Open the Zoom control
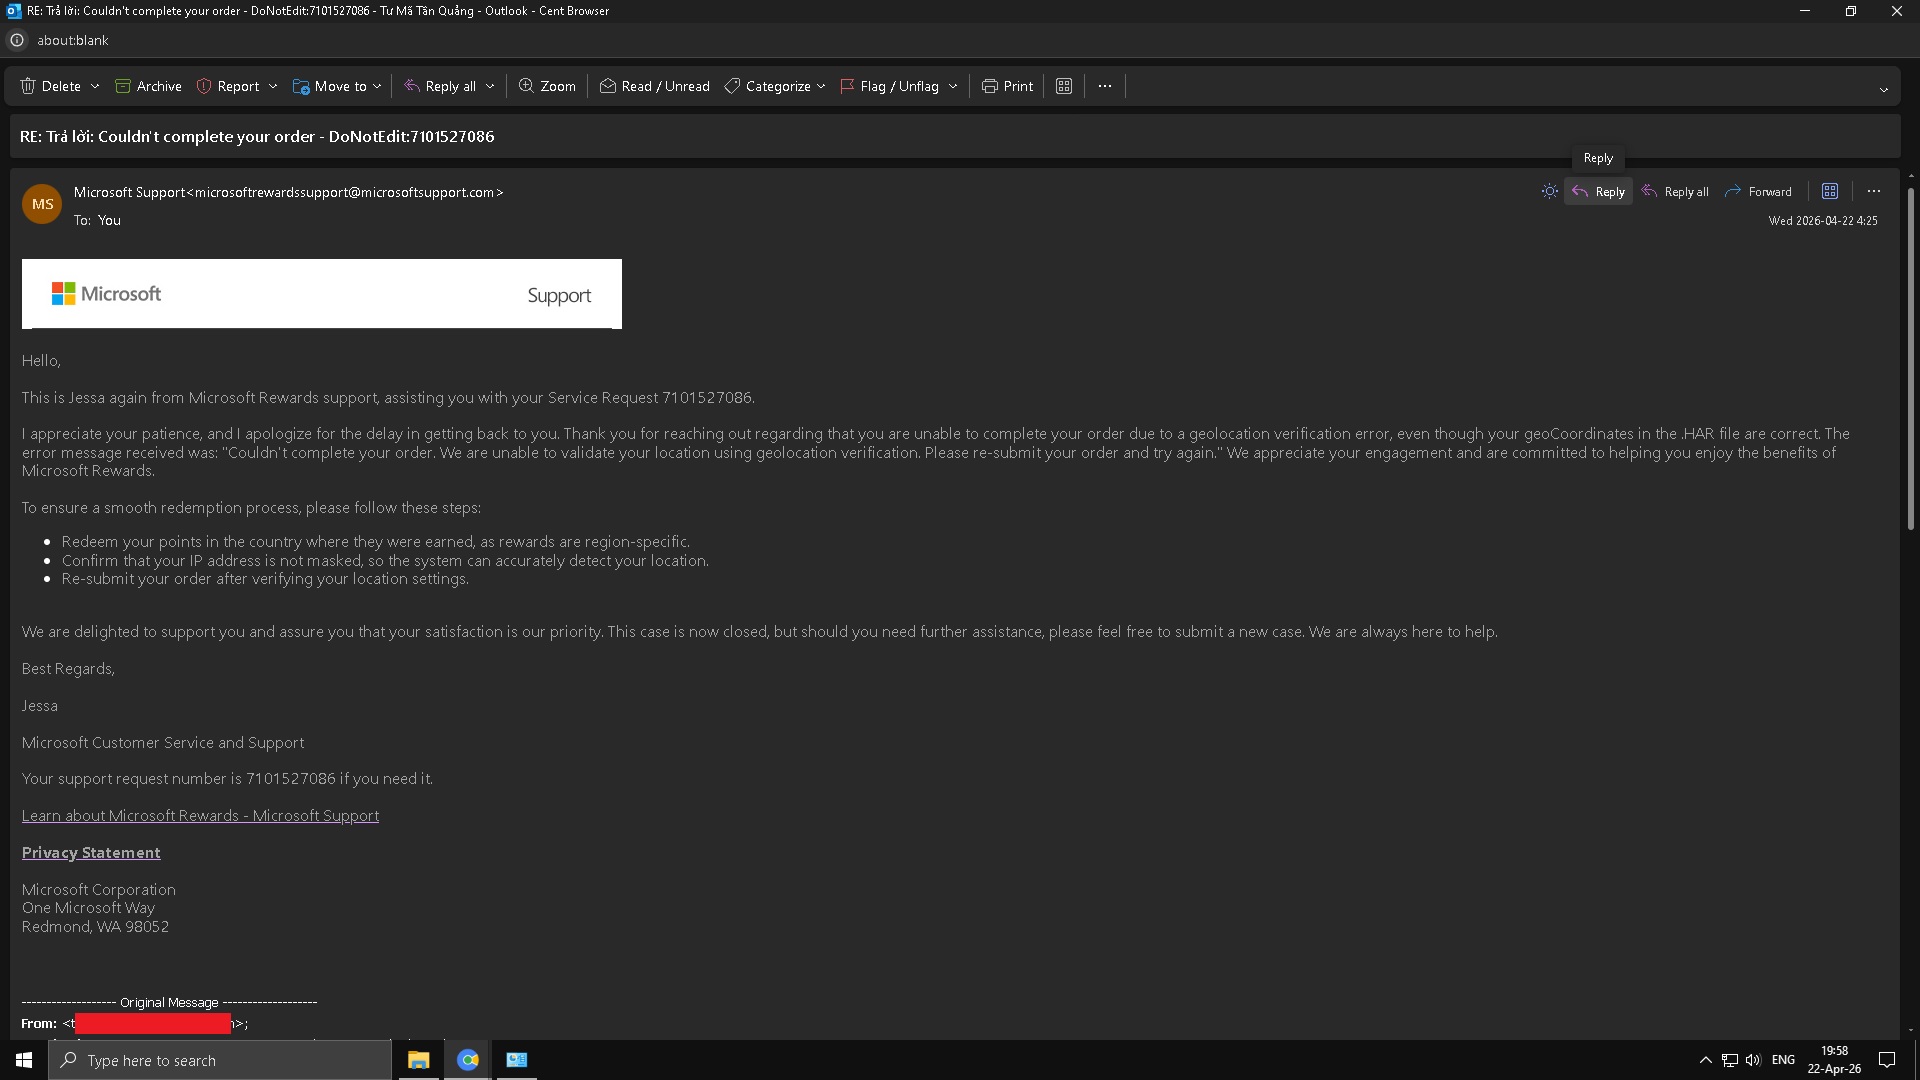Screen dimensions: 1920x1080 547,86
